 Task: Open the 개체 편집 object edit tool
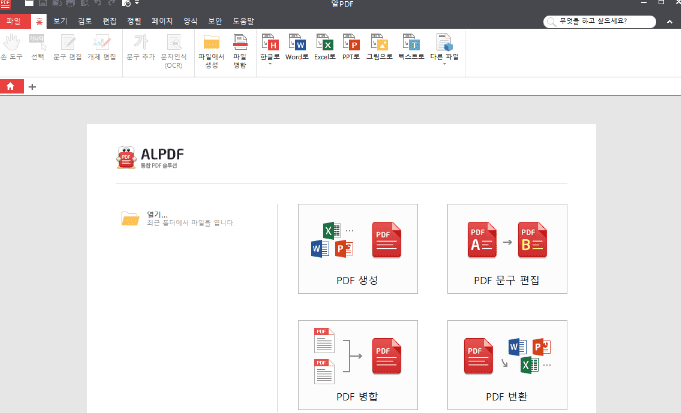point(102,47)
